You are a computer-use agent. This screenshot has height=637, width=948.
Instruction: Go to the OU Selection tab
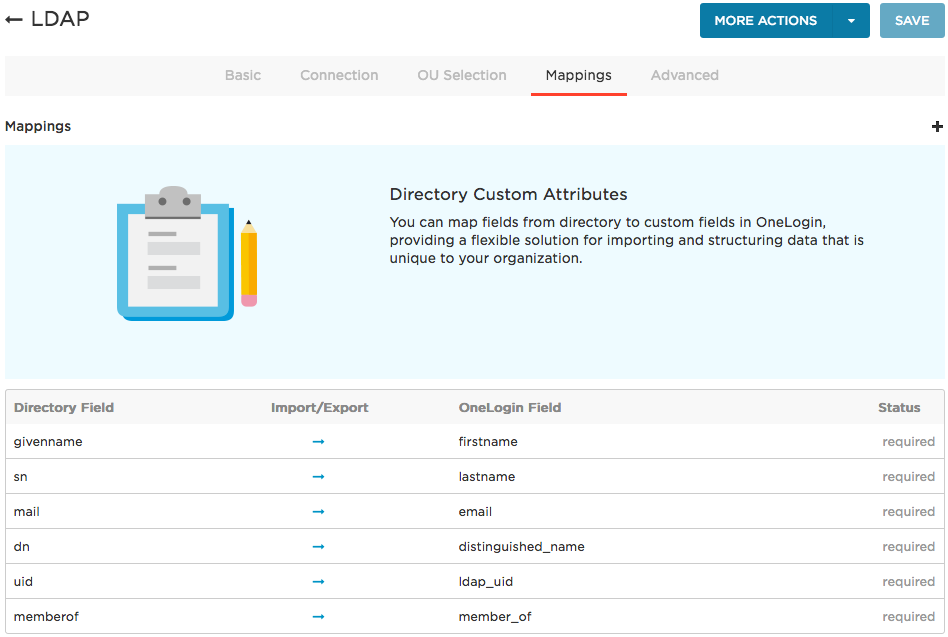click(462, 76)
